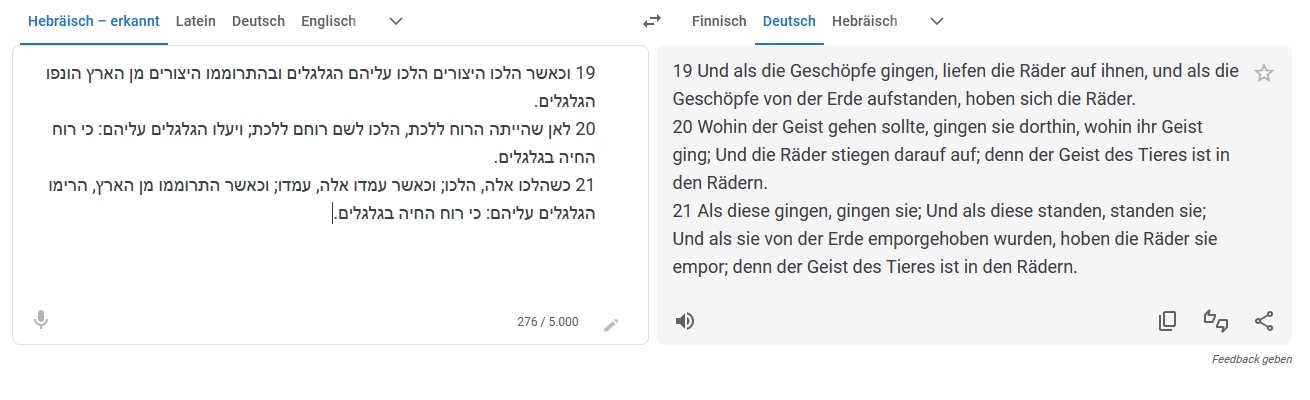The height and width of the screenshot is (400, 1310).
Task: Select Deutsch as target language
Action: tap(789, 21)
